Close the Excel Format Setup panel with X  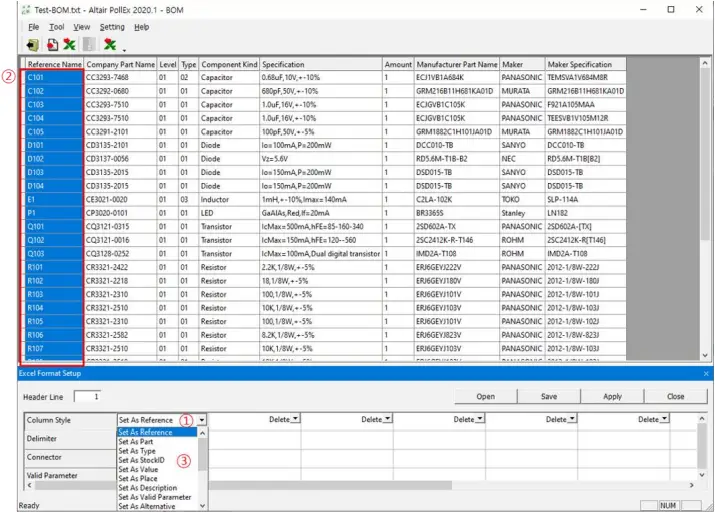[x=706, y=373]
